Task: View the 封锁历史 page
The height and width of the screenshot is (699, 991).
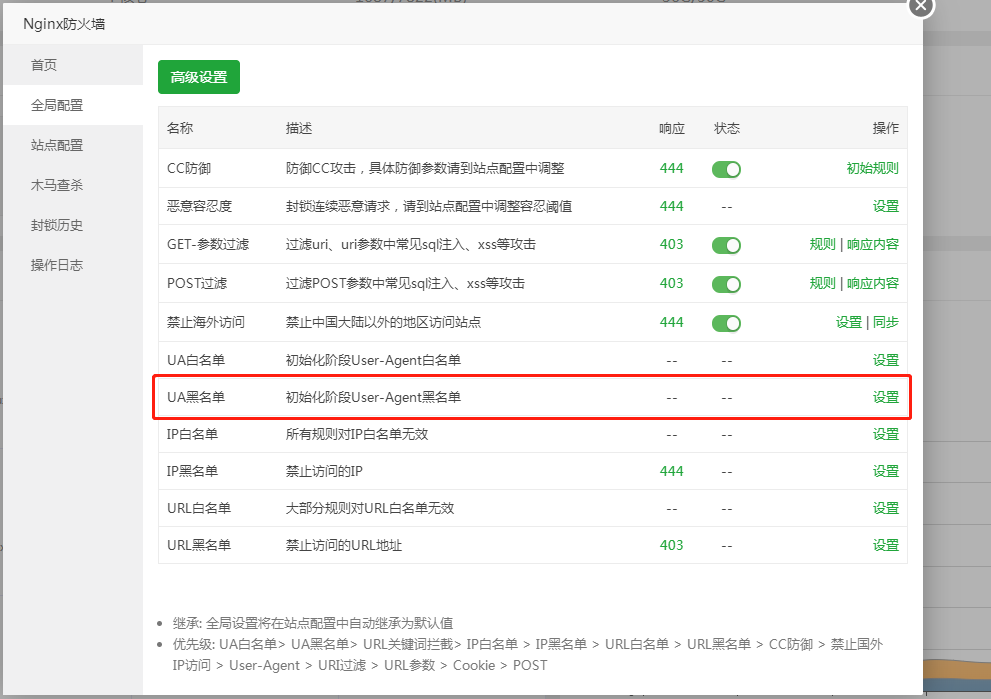Action: [60, 224]
